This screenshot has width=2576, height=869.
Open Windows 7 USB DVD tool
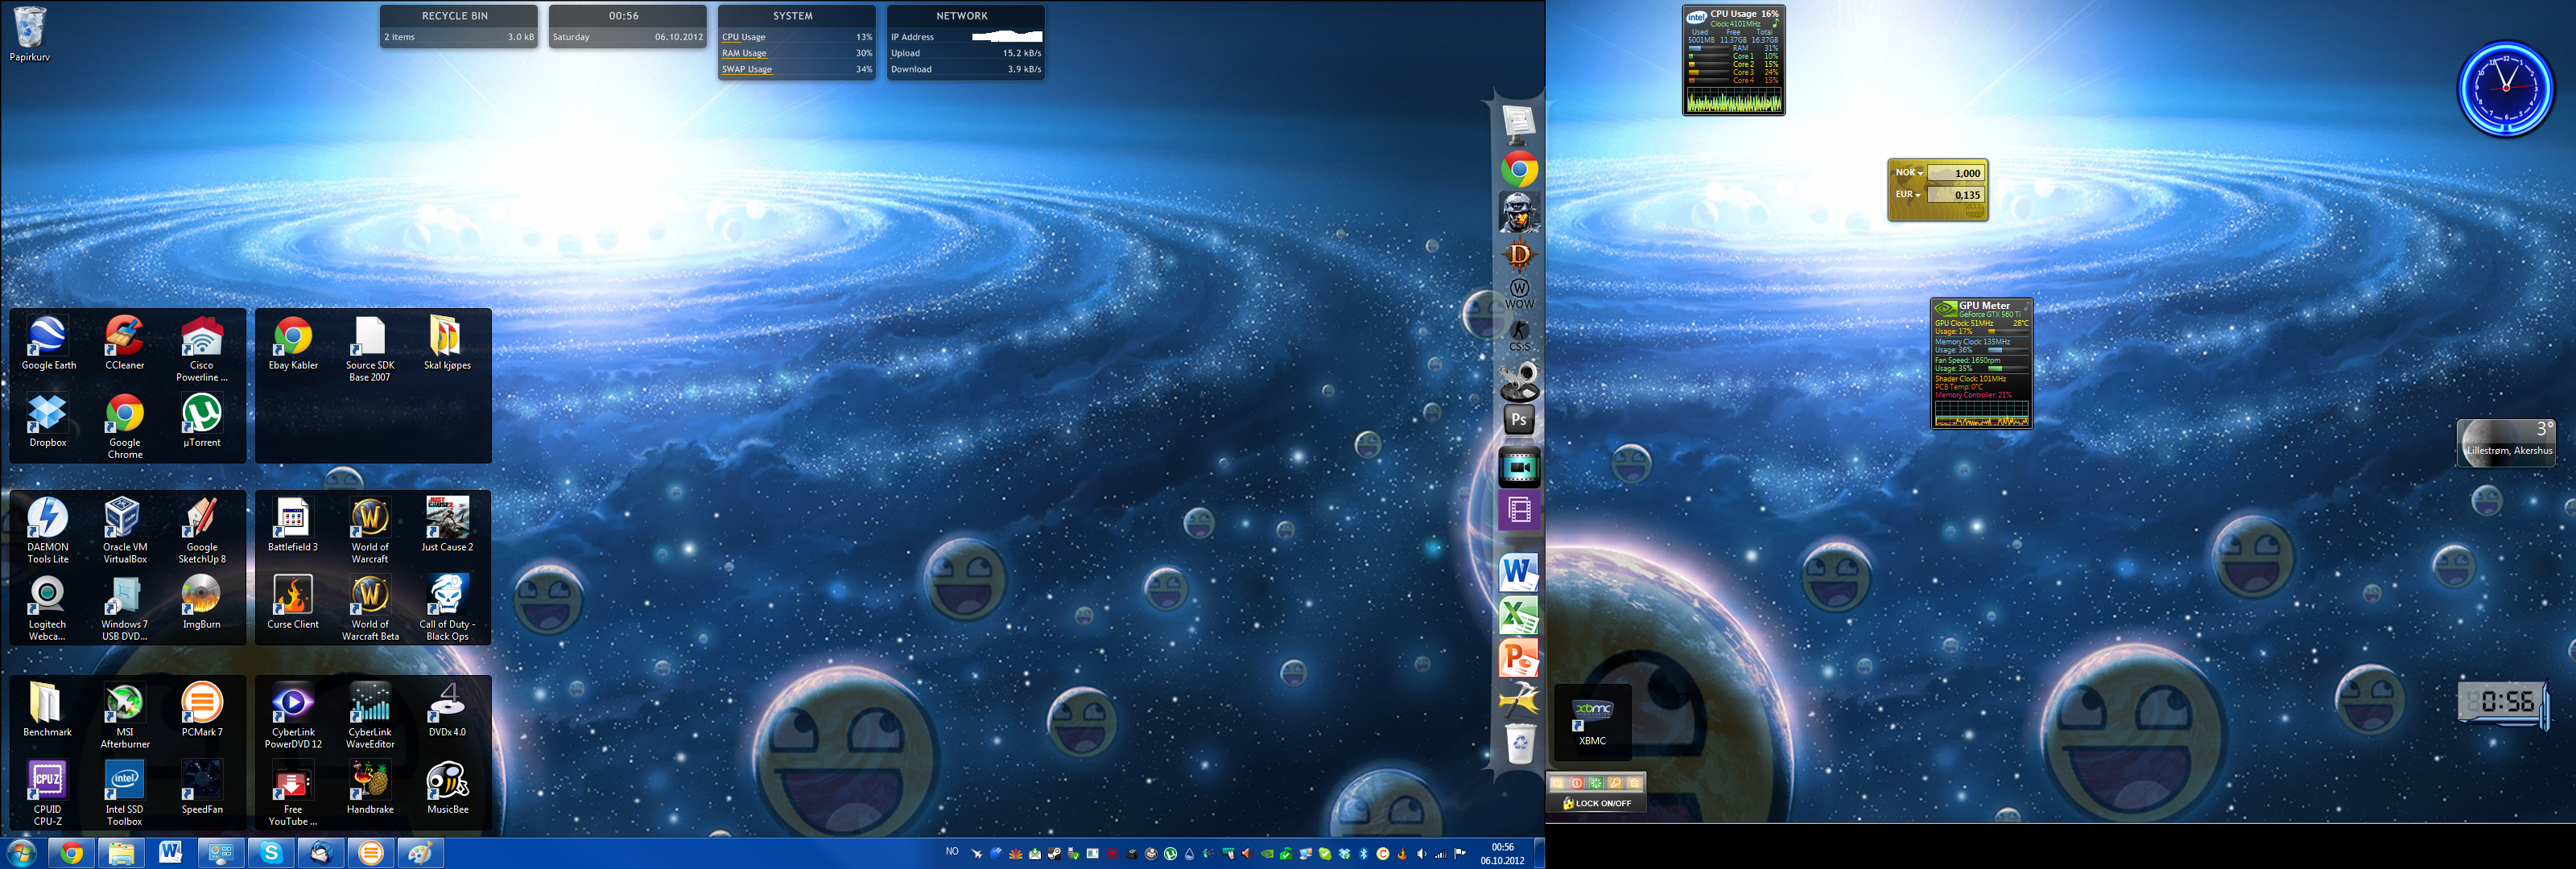point(125,608)
